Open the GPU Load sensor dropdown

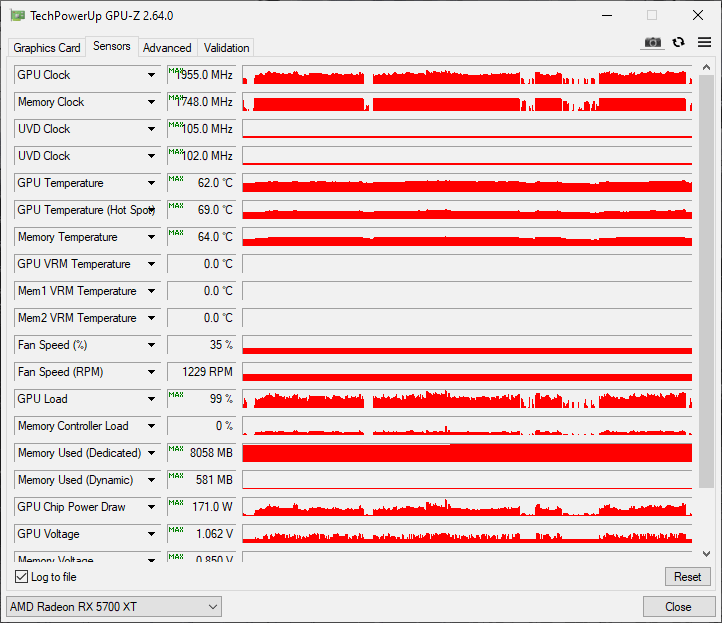pos(151,399)
